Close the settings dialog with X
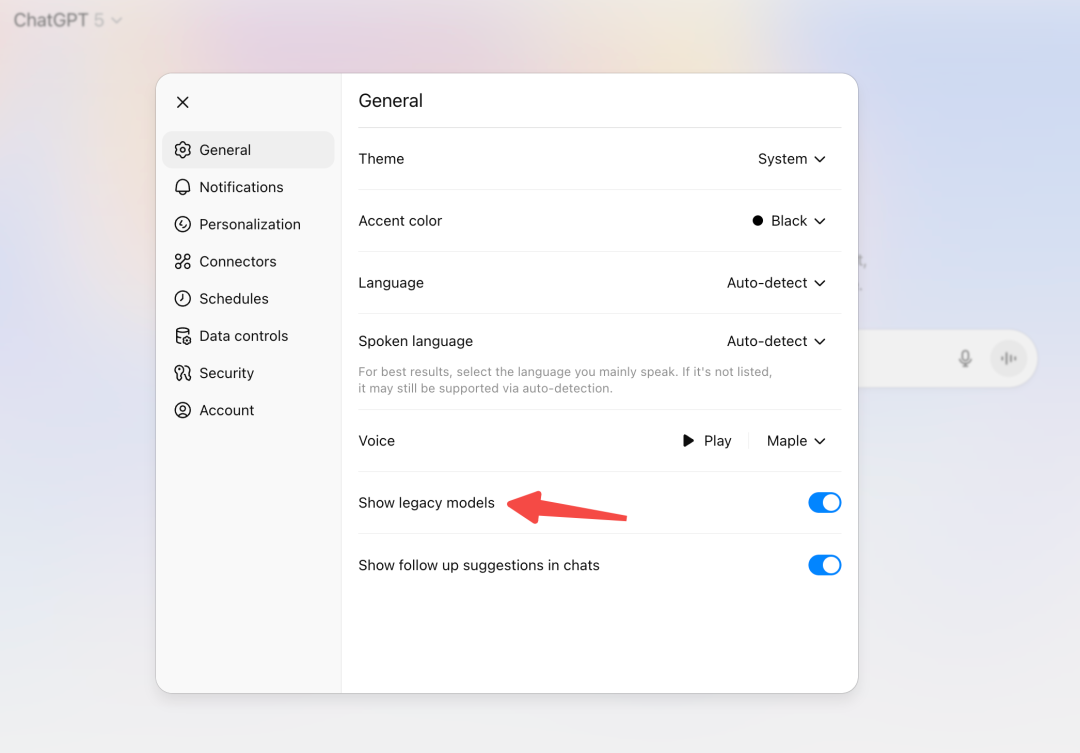Screen dimensions: 1080x753 [x=183, y=102]
